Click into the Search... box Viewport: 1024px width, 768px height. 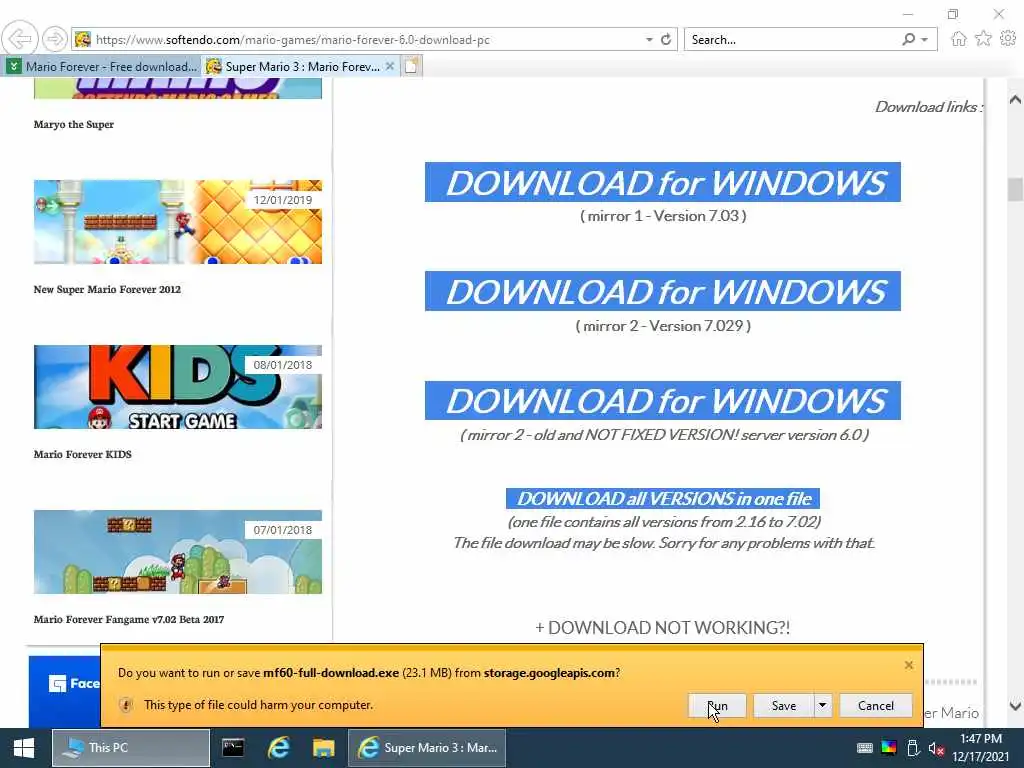pos(793,39)
